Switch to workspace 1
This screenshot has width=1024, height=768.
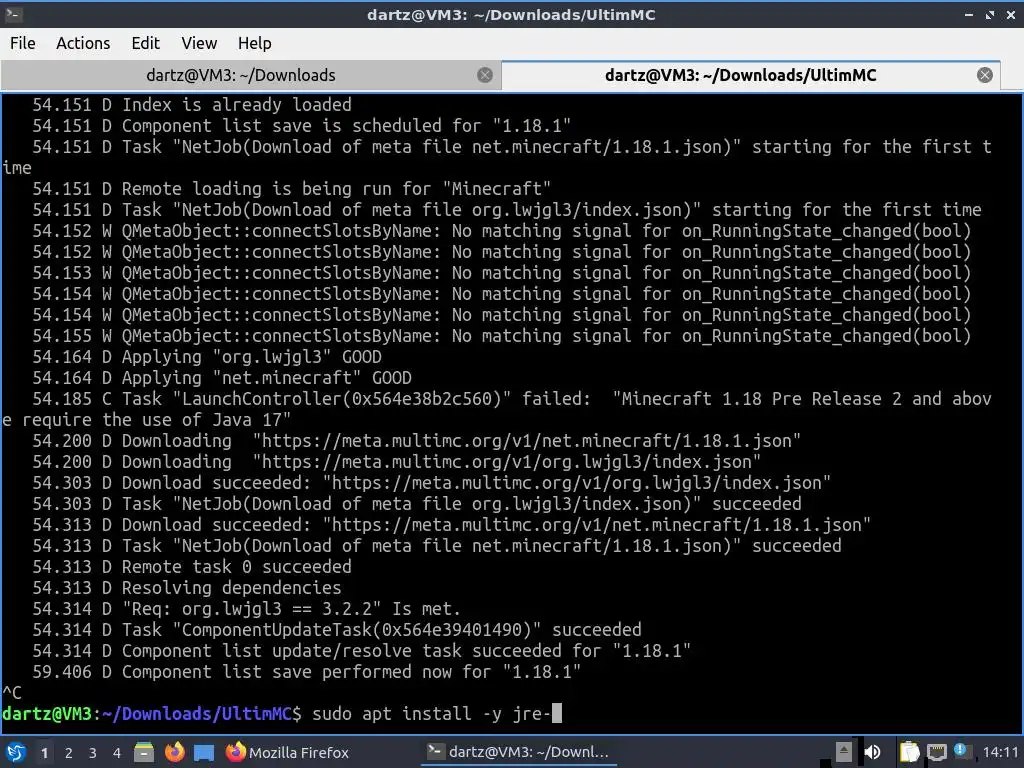pos(44,753)
